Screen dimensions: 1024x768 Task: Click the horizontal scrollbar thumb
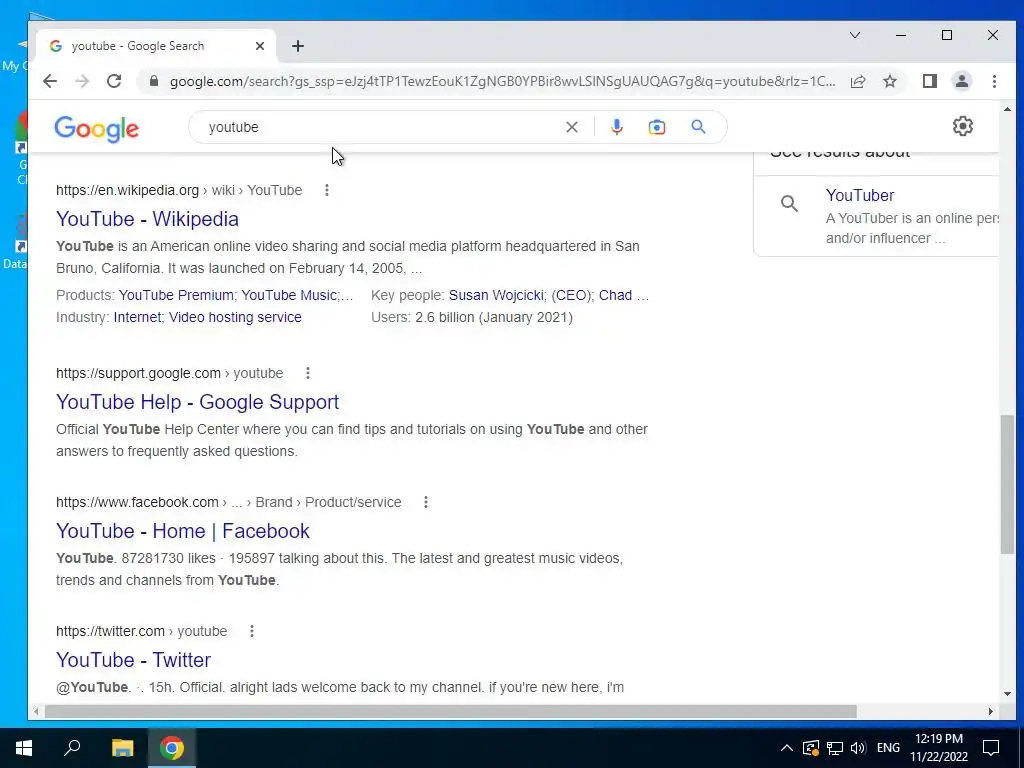pos(450,711)
